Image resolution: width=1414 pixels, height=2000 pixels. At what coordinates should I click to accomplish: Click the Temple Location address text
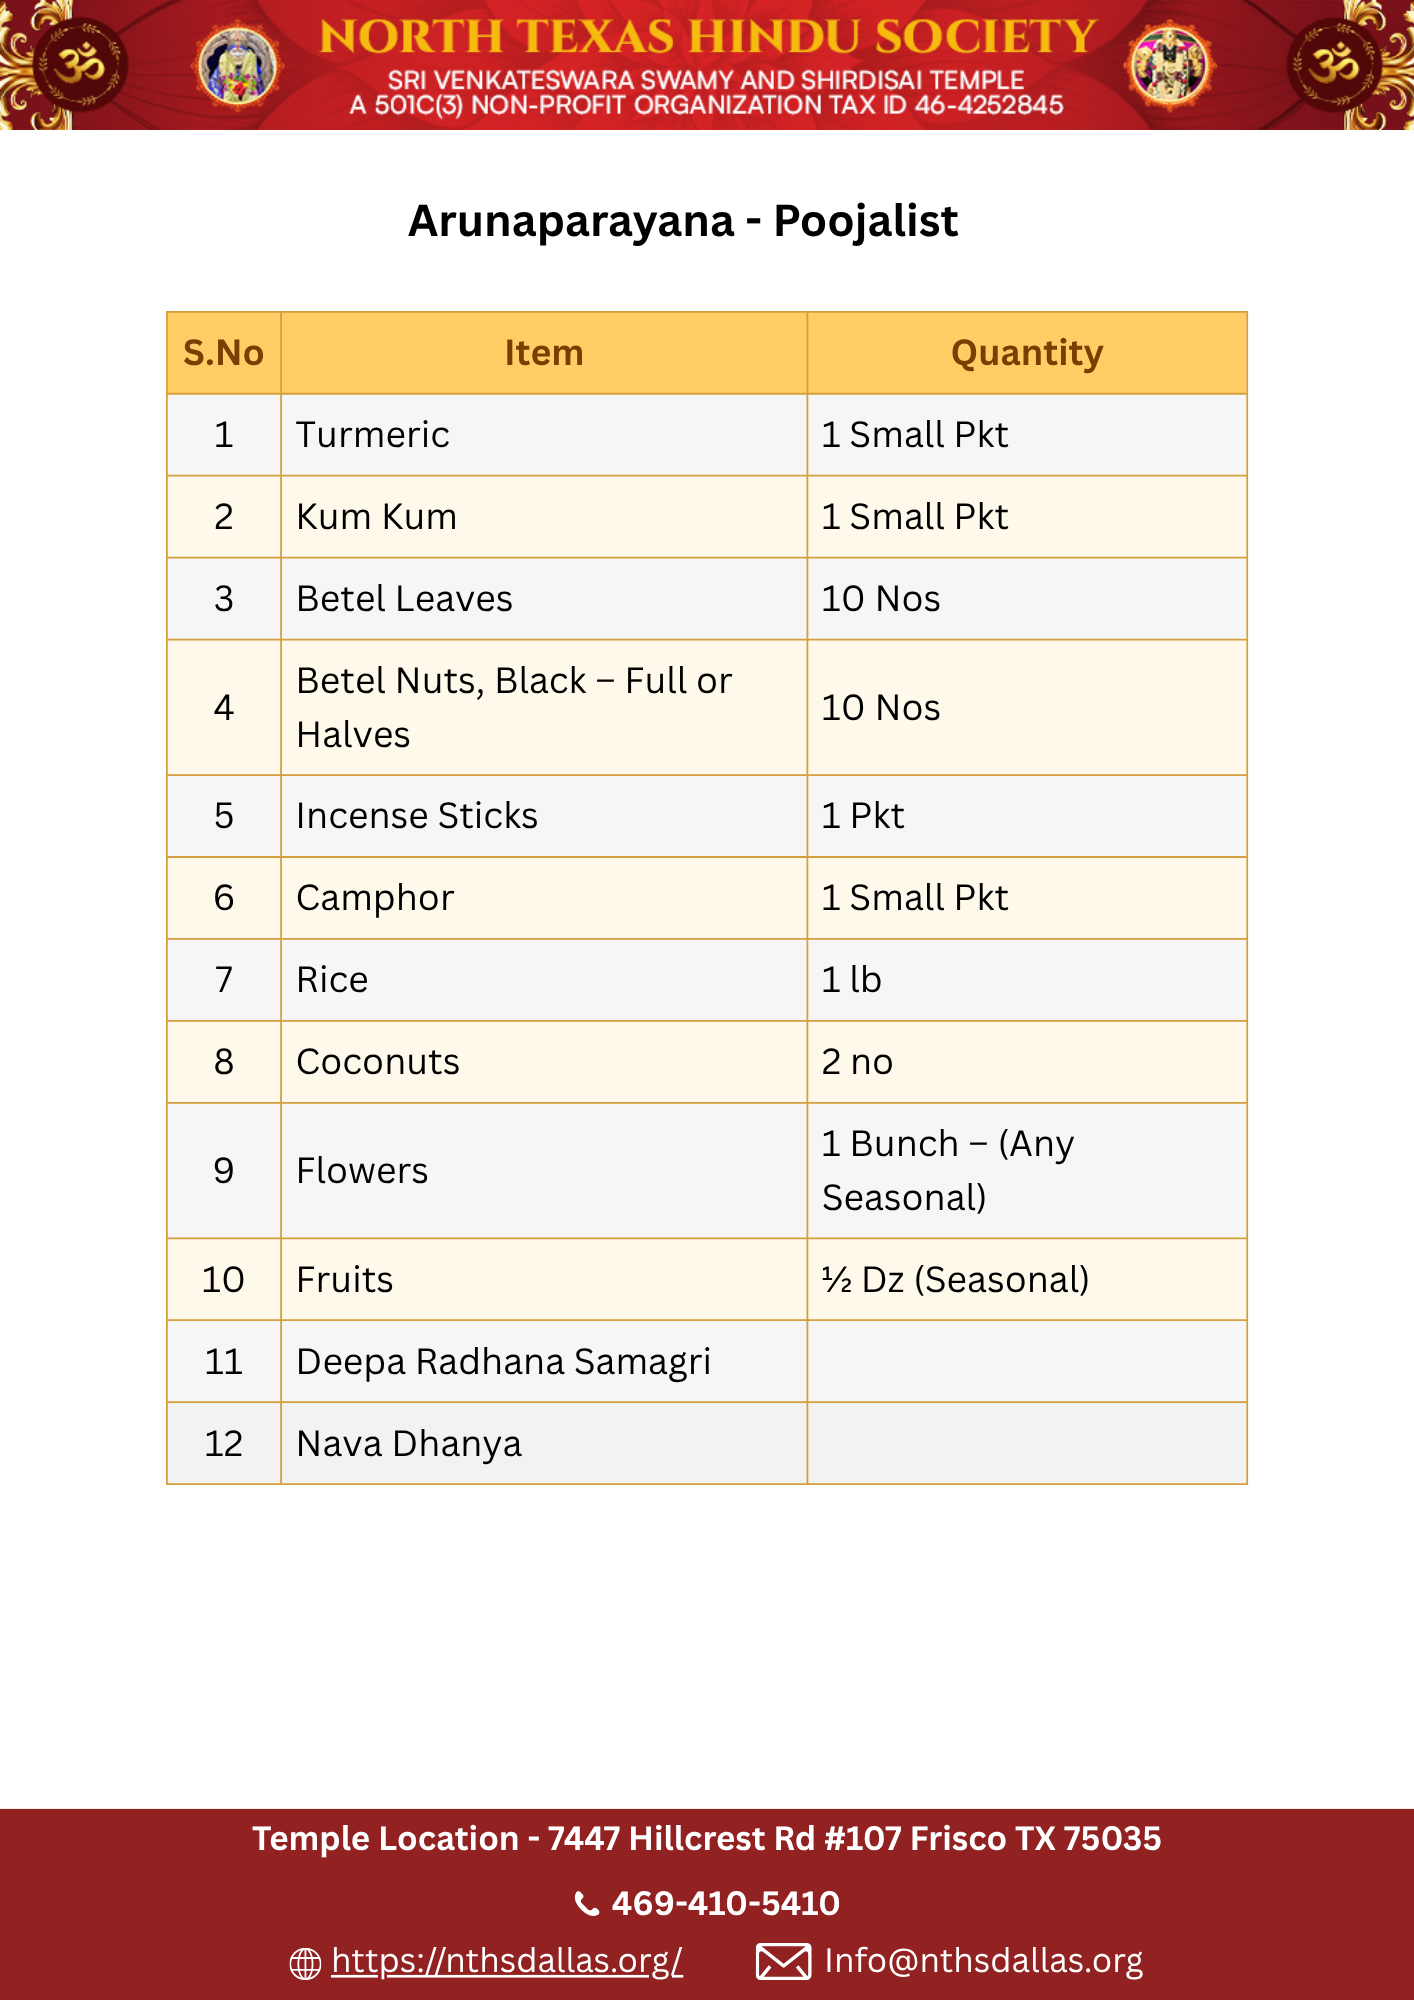tap(706, 1839)
